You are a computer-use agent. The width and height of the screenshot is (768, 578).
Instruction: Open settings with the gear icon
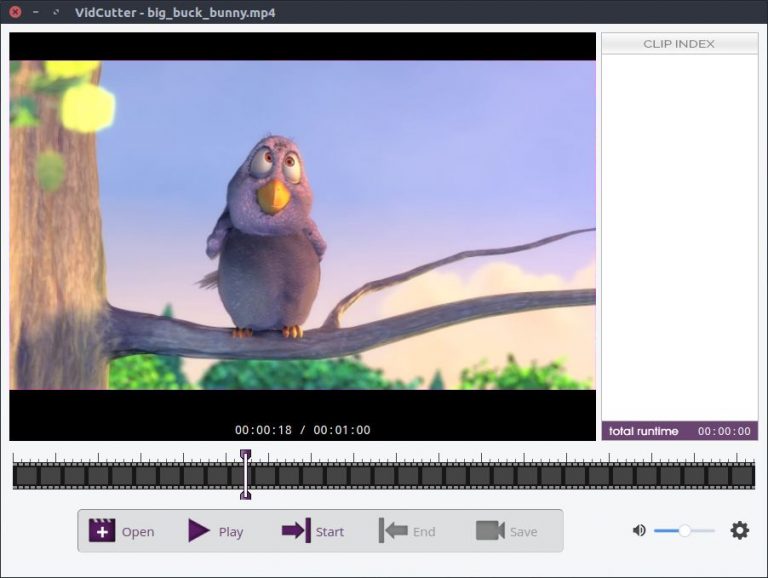[739, 530]
